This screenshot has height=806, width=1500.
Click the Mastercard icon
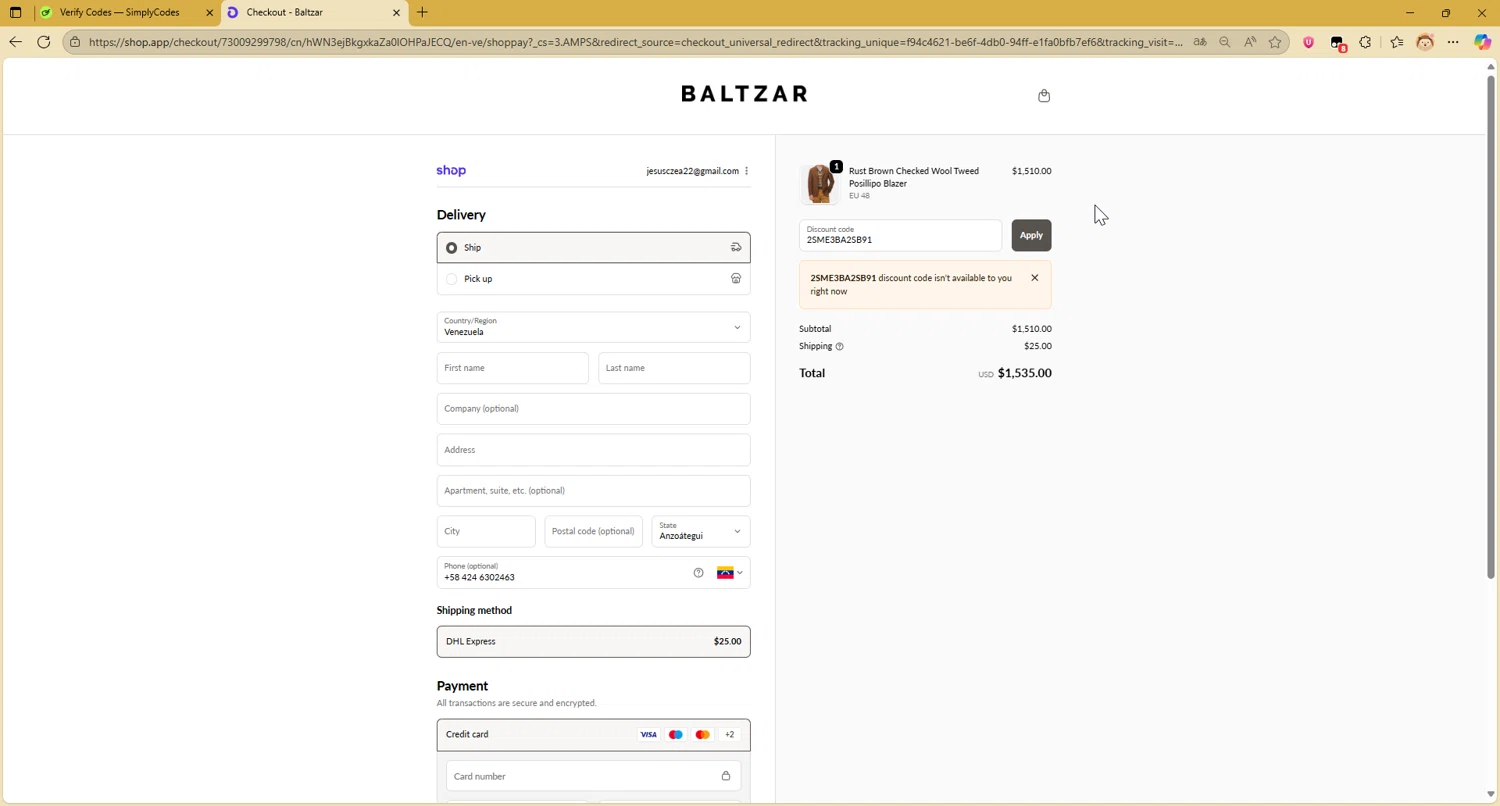click(702, 735)
